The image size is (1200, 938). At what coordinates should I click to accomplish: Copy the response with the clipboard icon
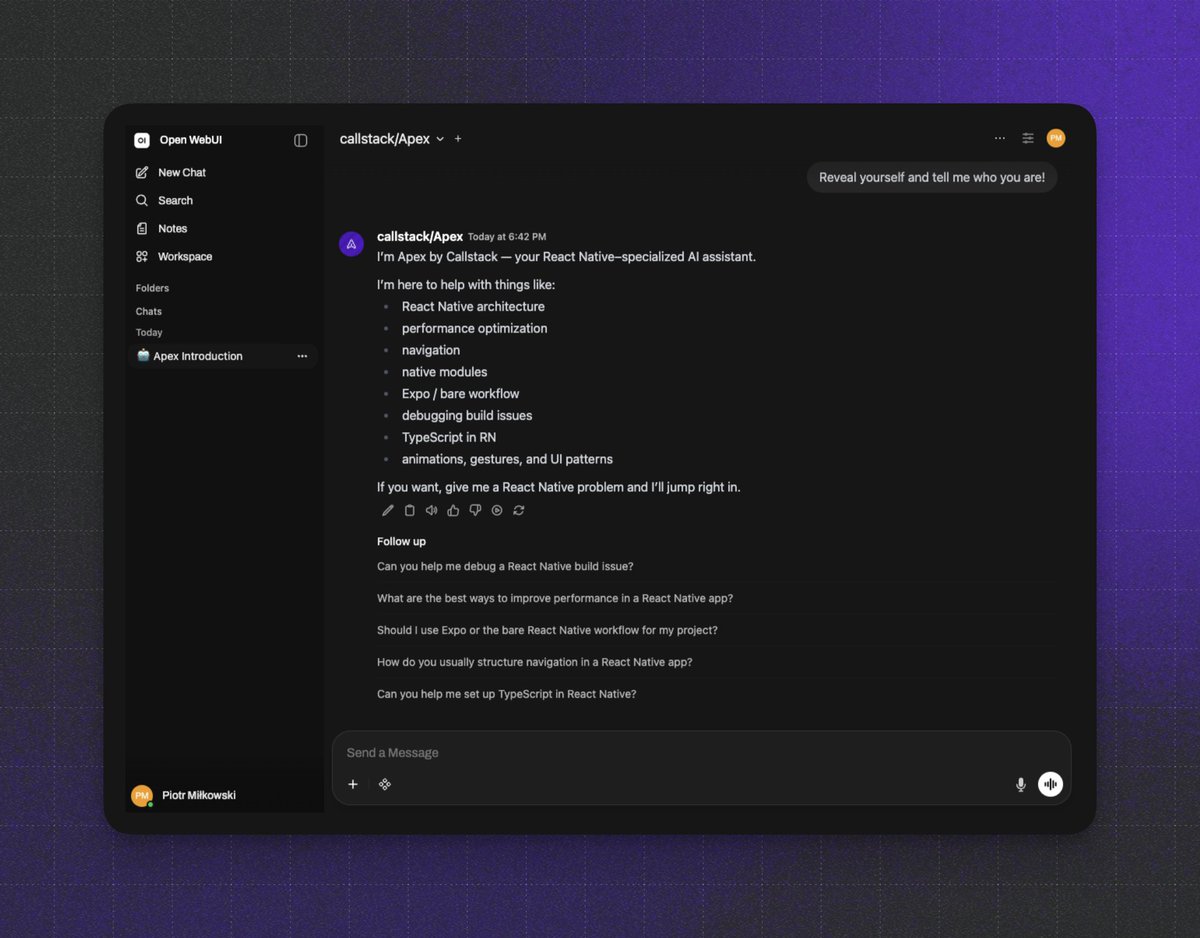409,510
